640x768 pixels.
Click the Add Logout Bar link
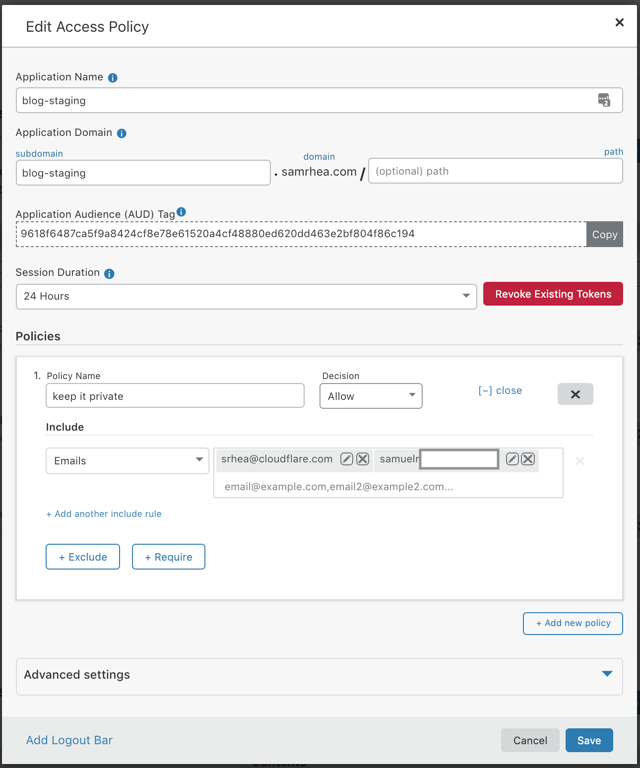[69, 741]
